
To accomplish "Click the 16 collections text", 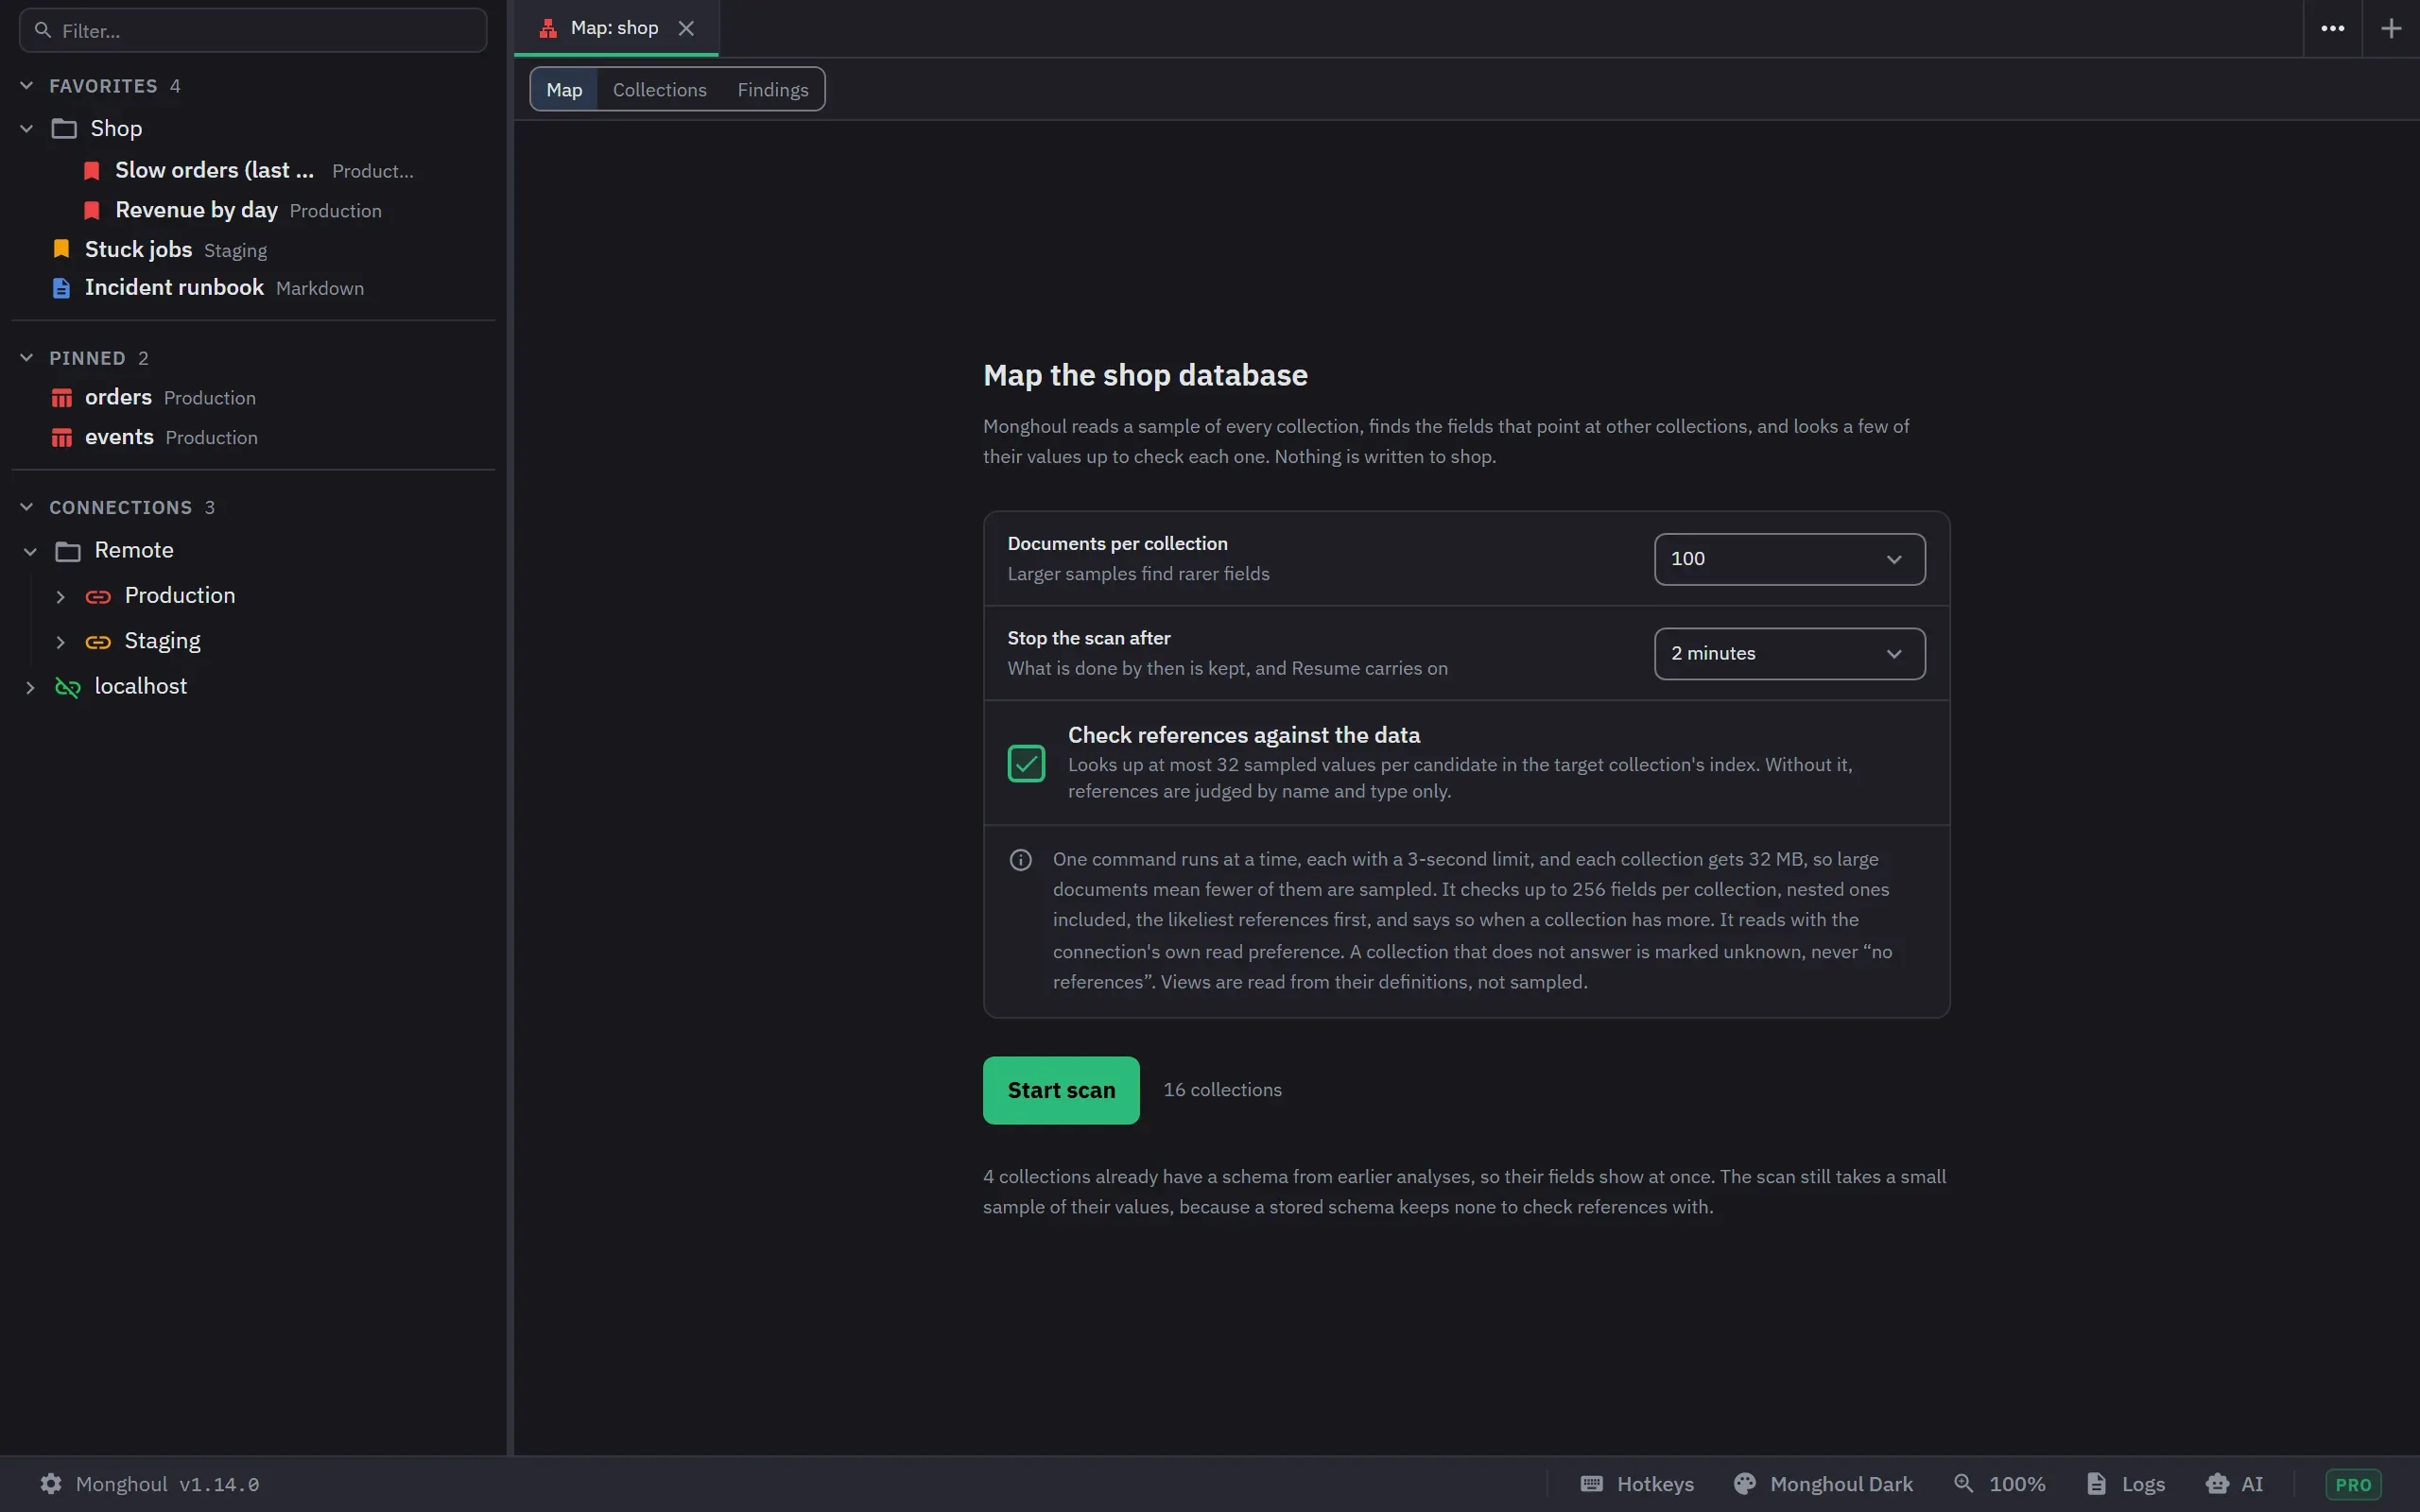I will pos(1222,1090).
